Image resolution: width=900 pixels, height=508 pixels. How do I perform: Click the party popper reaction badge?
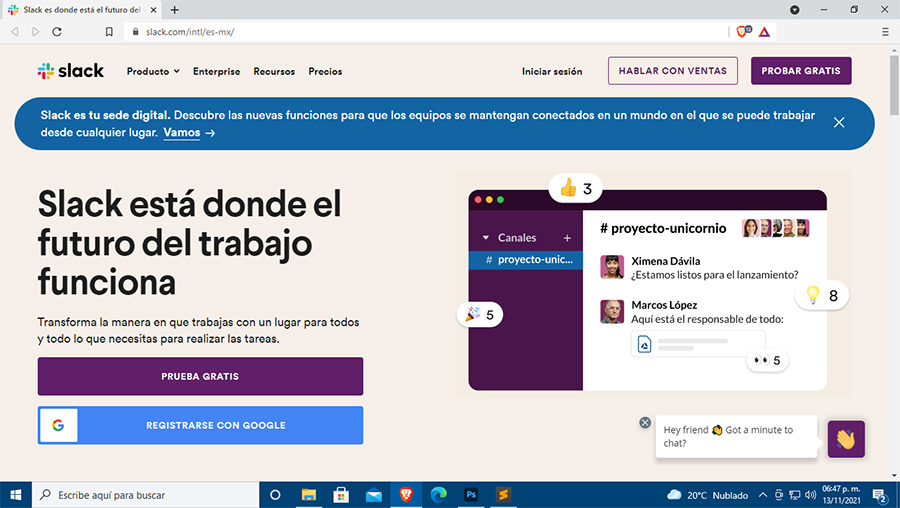point(480,315)
